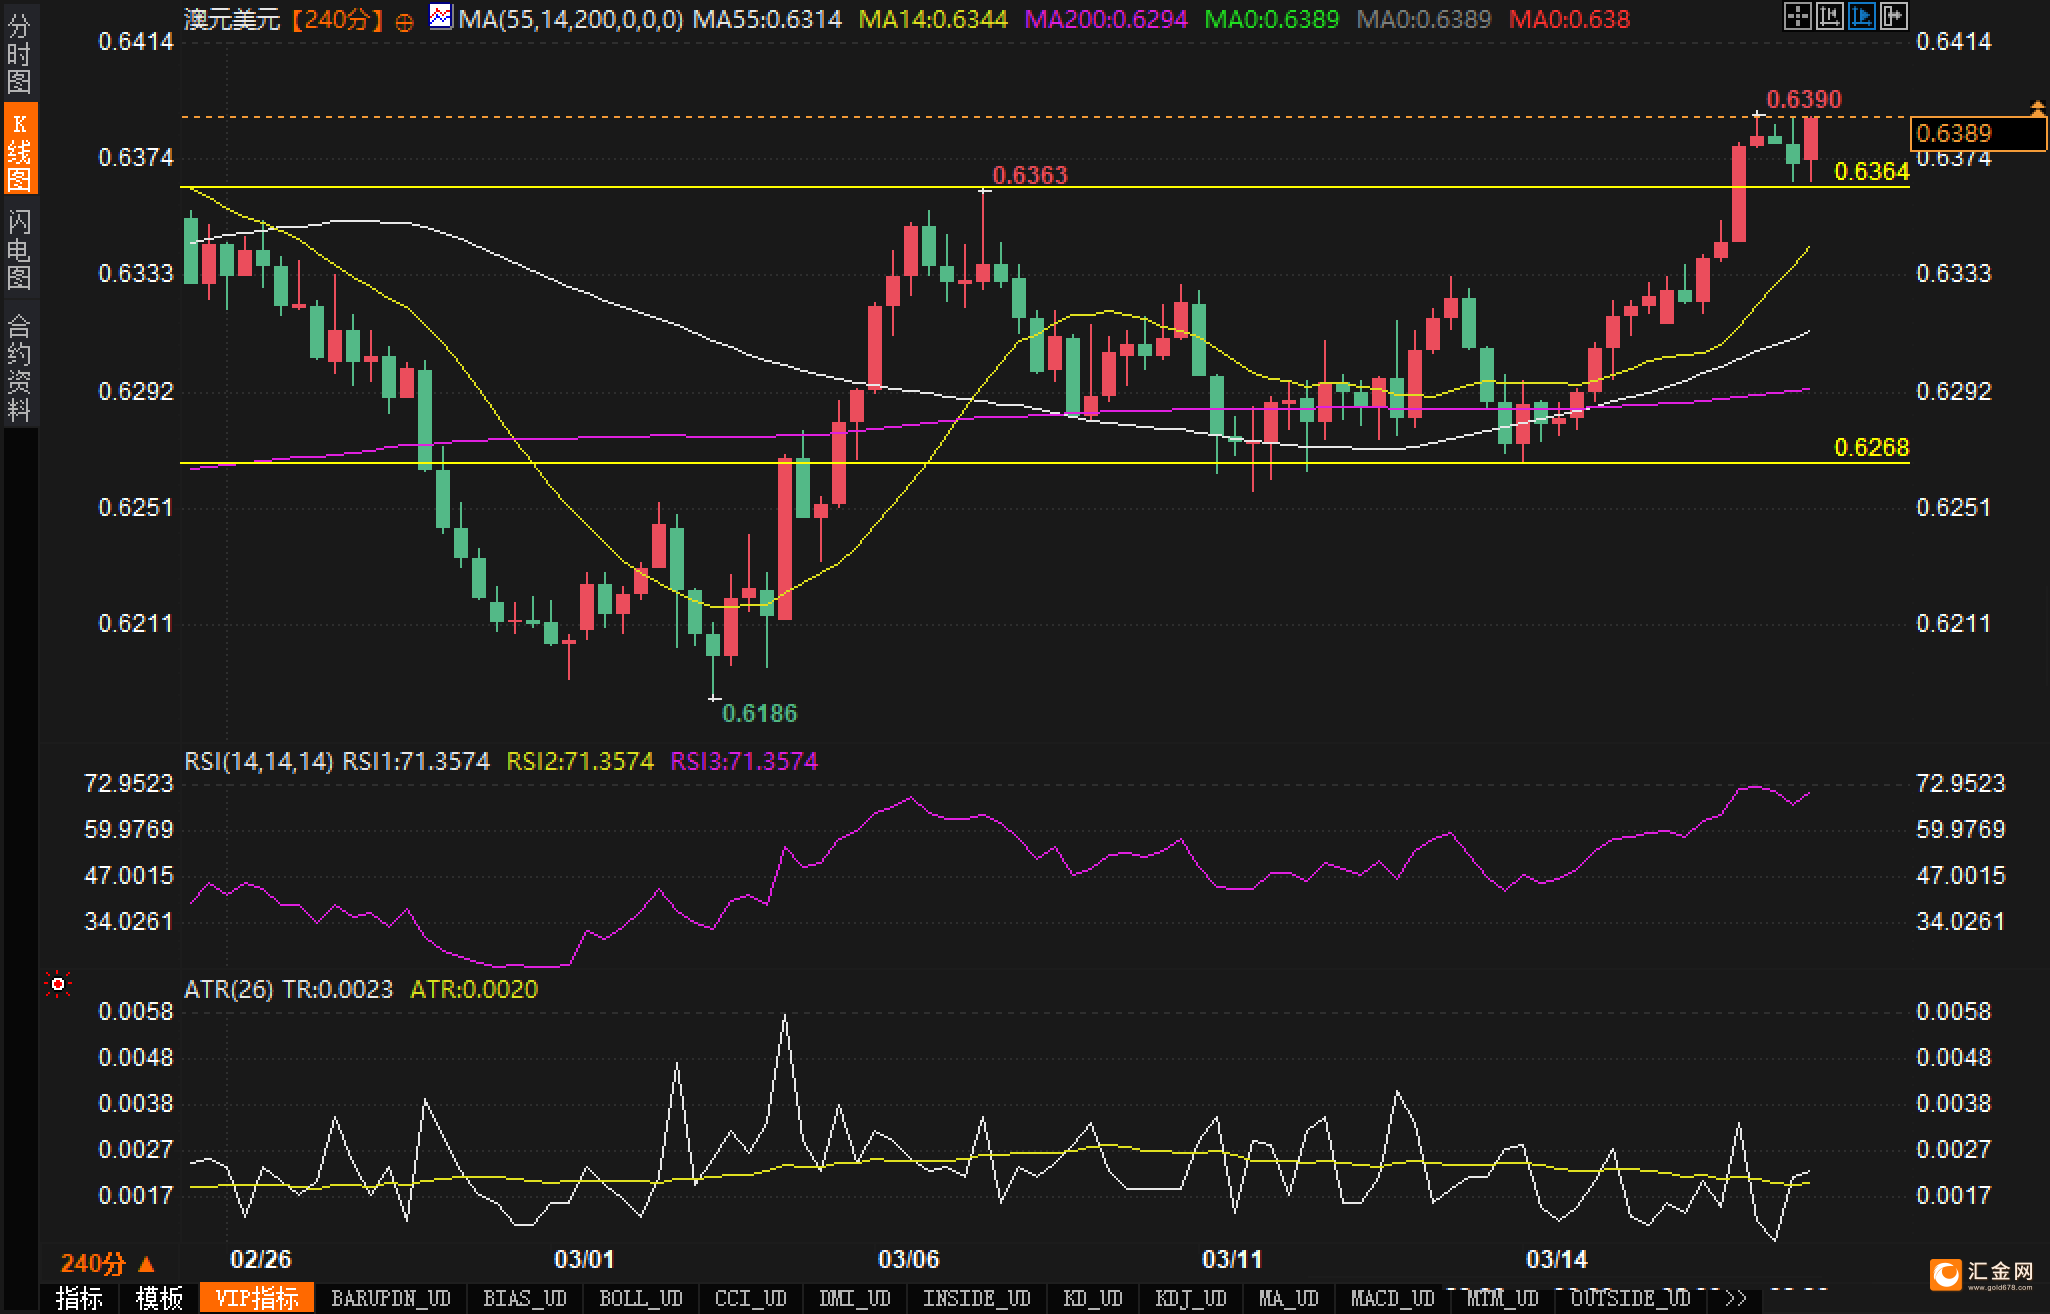
Task: Click the MA indicator chart icon
Action: (x=440, y=16)
